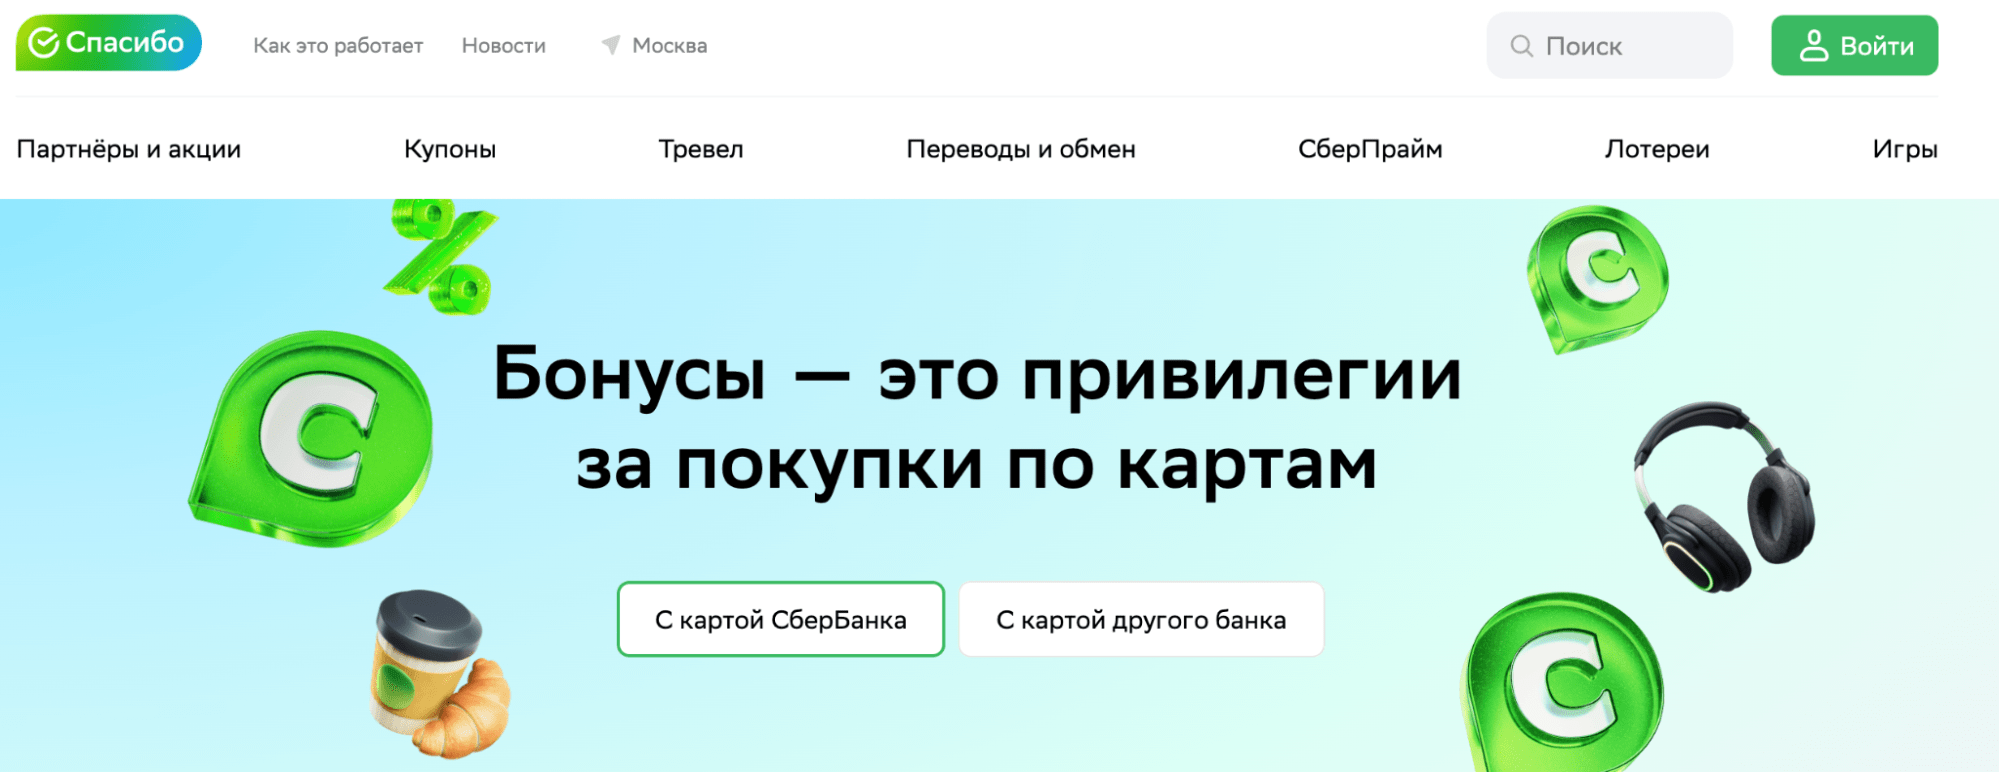Open the Тревел menu item
Image resolution: width=1999 pixels, height=773 pixels.
tap(701, 149)
